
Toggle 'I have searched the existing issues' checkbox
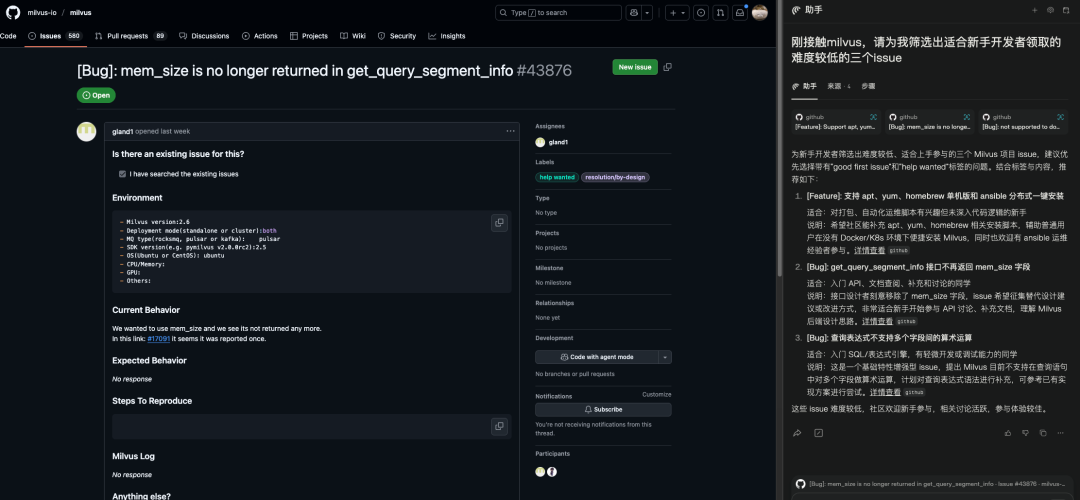122,174
